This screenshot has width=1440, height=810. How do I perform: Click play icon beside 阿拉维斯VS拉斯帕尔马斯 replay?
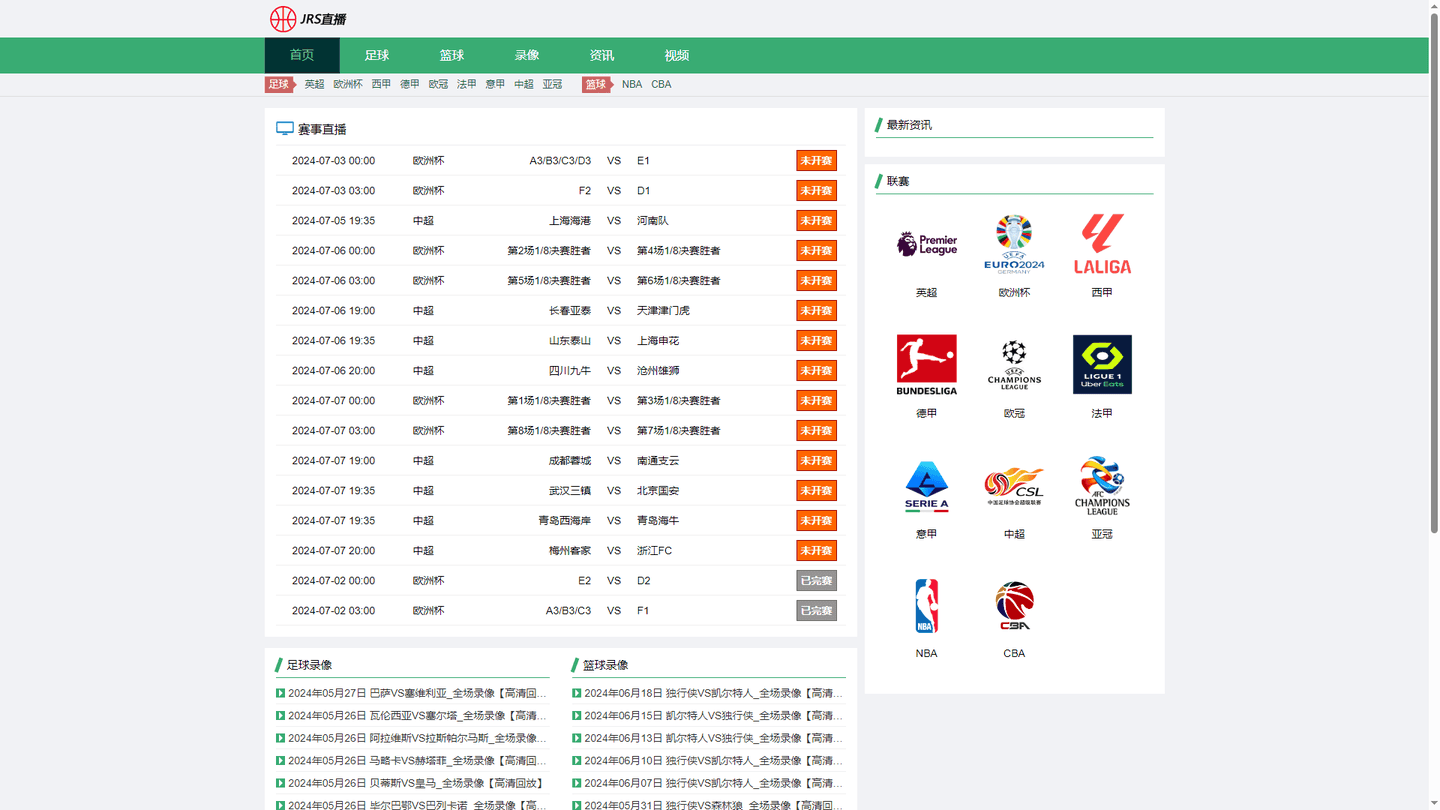281,738
